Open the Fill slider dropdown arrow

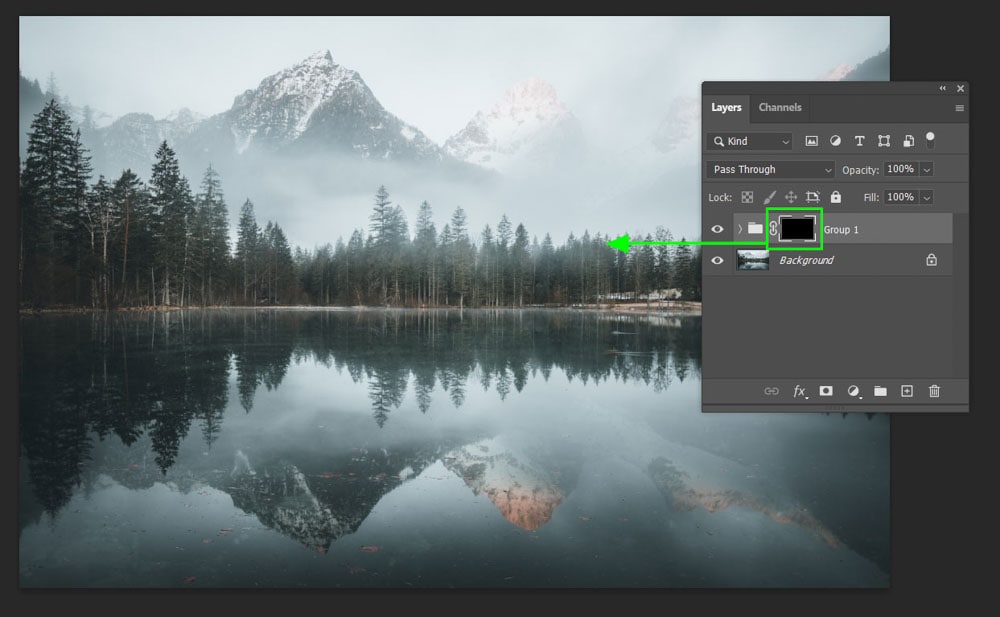(x=927, y=198)
